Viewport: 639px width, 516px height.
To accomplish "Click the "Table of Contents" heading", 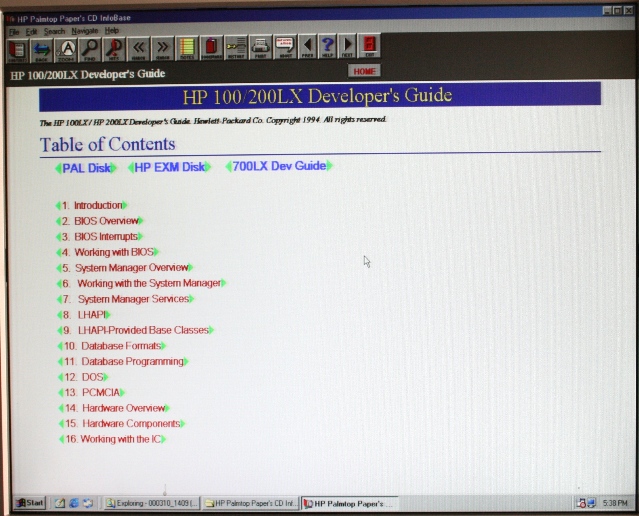I will pos(108,144).
